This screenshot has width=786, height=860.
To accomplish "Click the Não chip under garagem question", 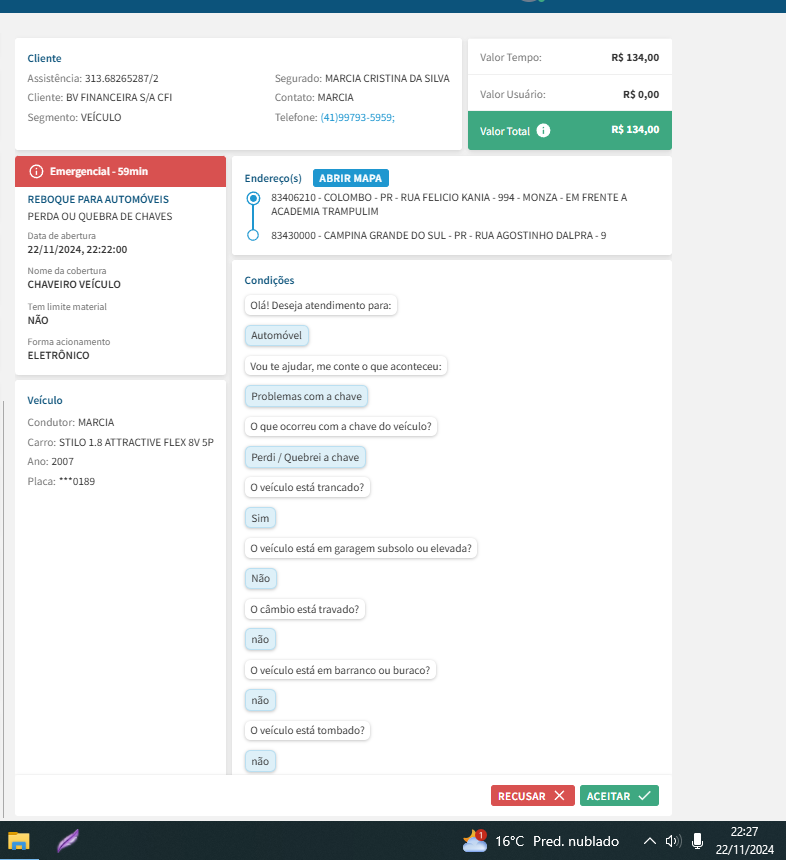I will click(x=261, y=578).
